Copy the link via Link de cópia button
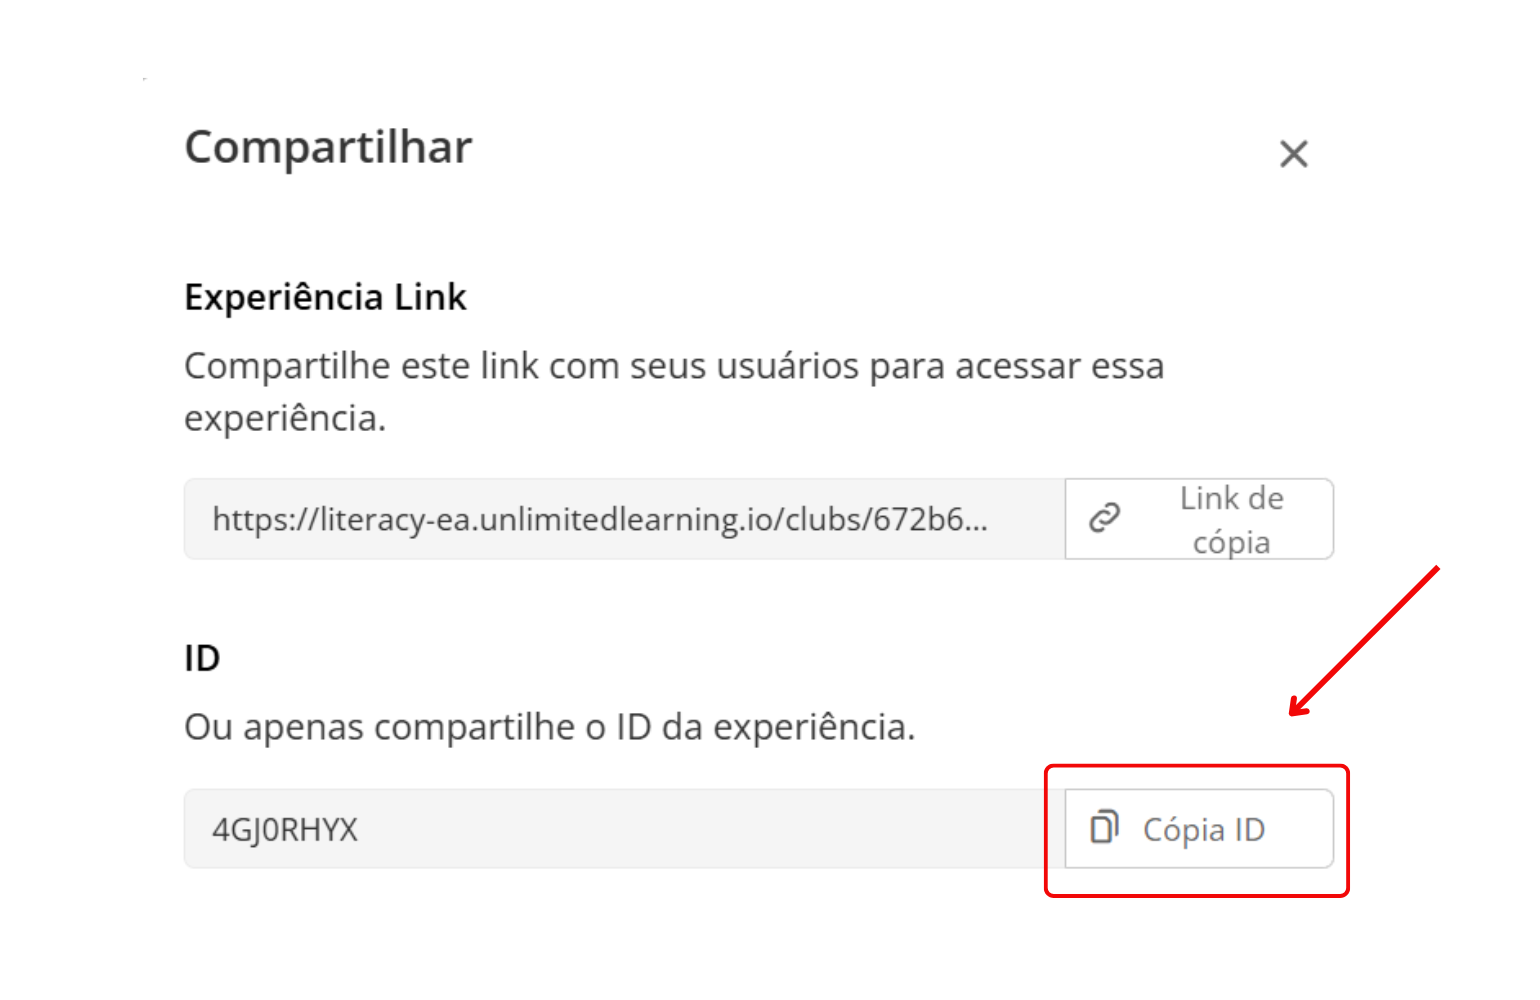Viewport: 1540px width, 1000px height. pos(1199,519)
